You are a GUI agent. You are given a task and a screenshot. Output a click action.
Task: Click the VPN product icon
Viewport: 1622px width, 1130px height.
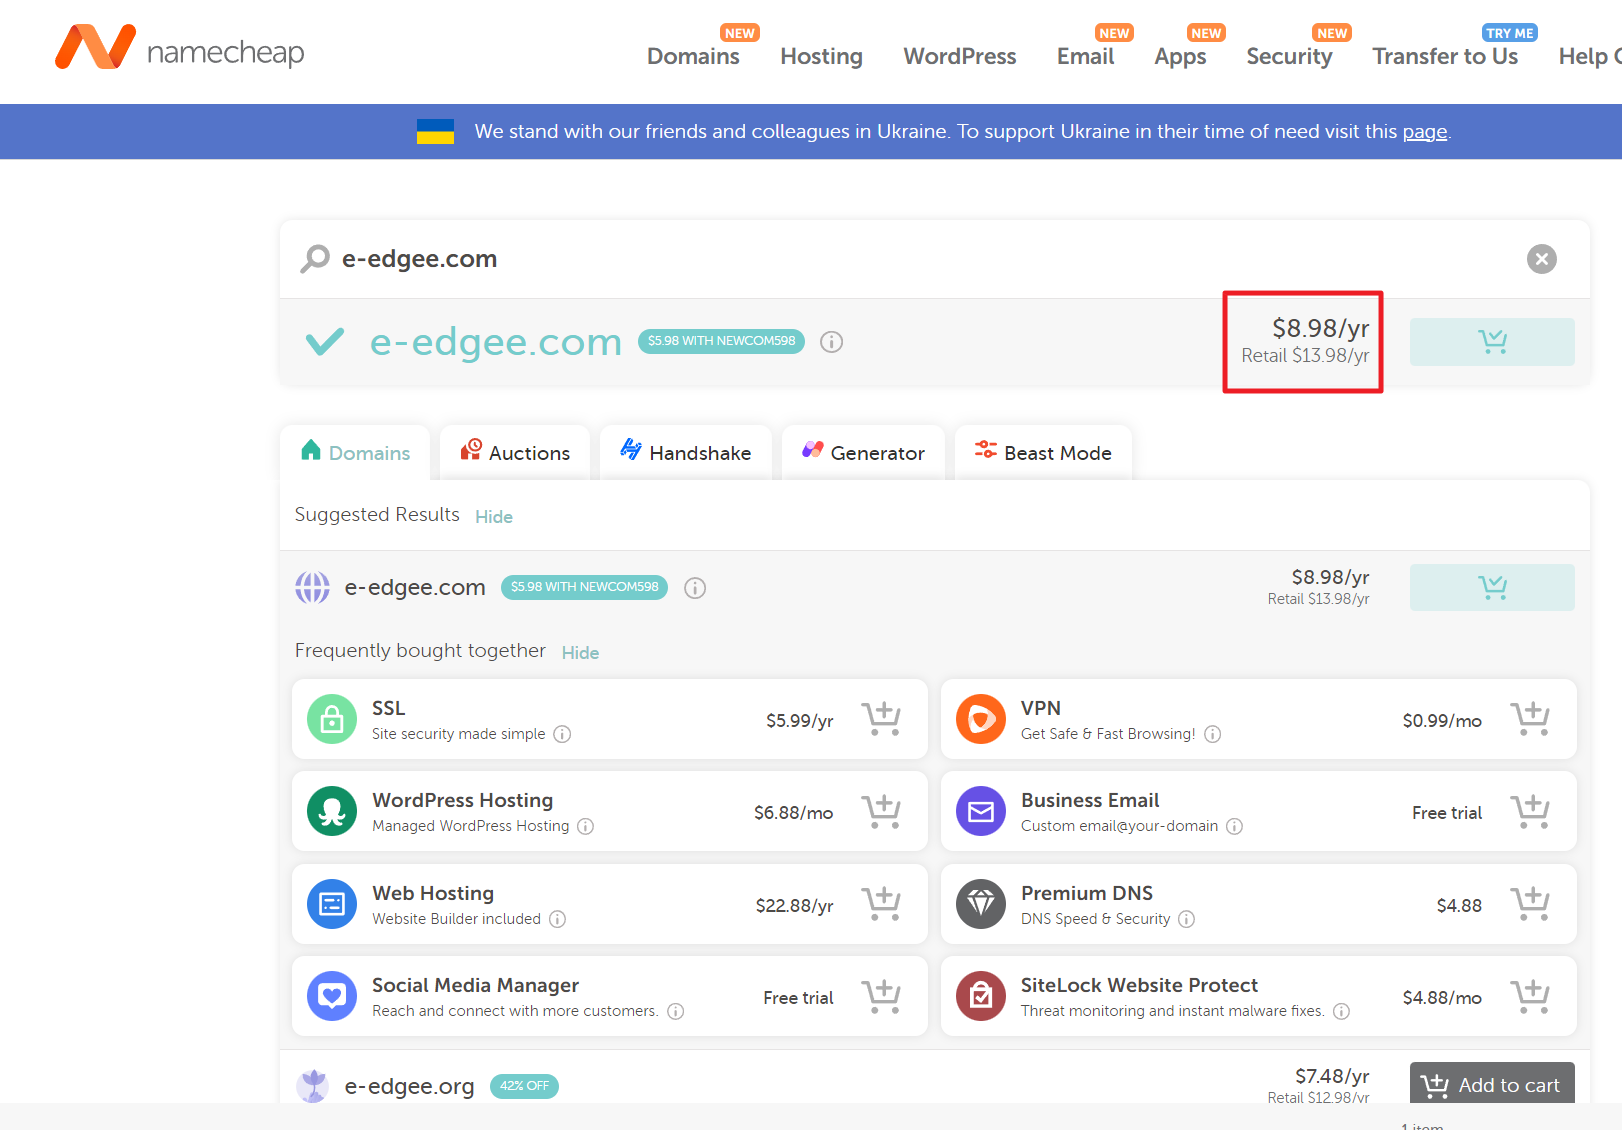pos(981,719)
